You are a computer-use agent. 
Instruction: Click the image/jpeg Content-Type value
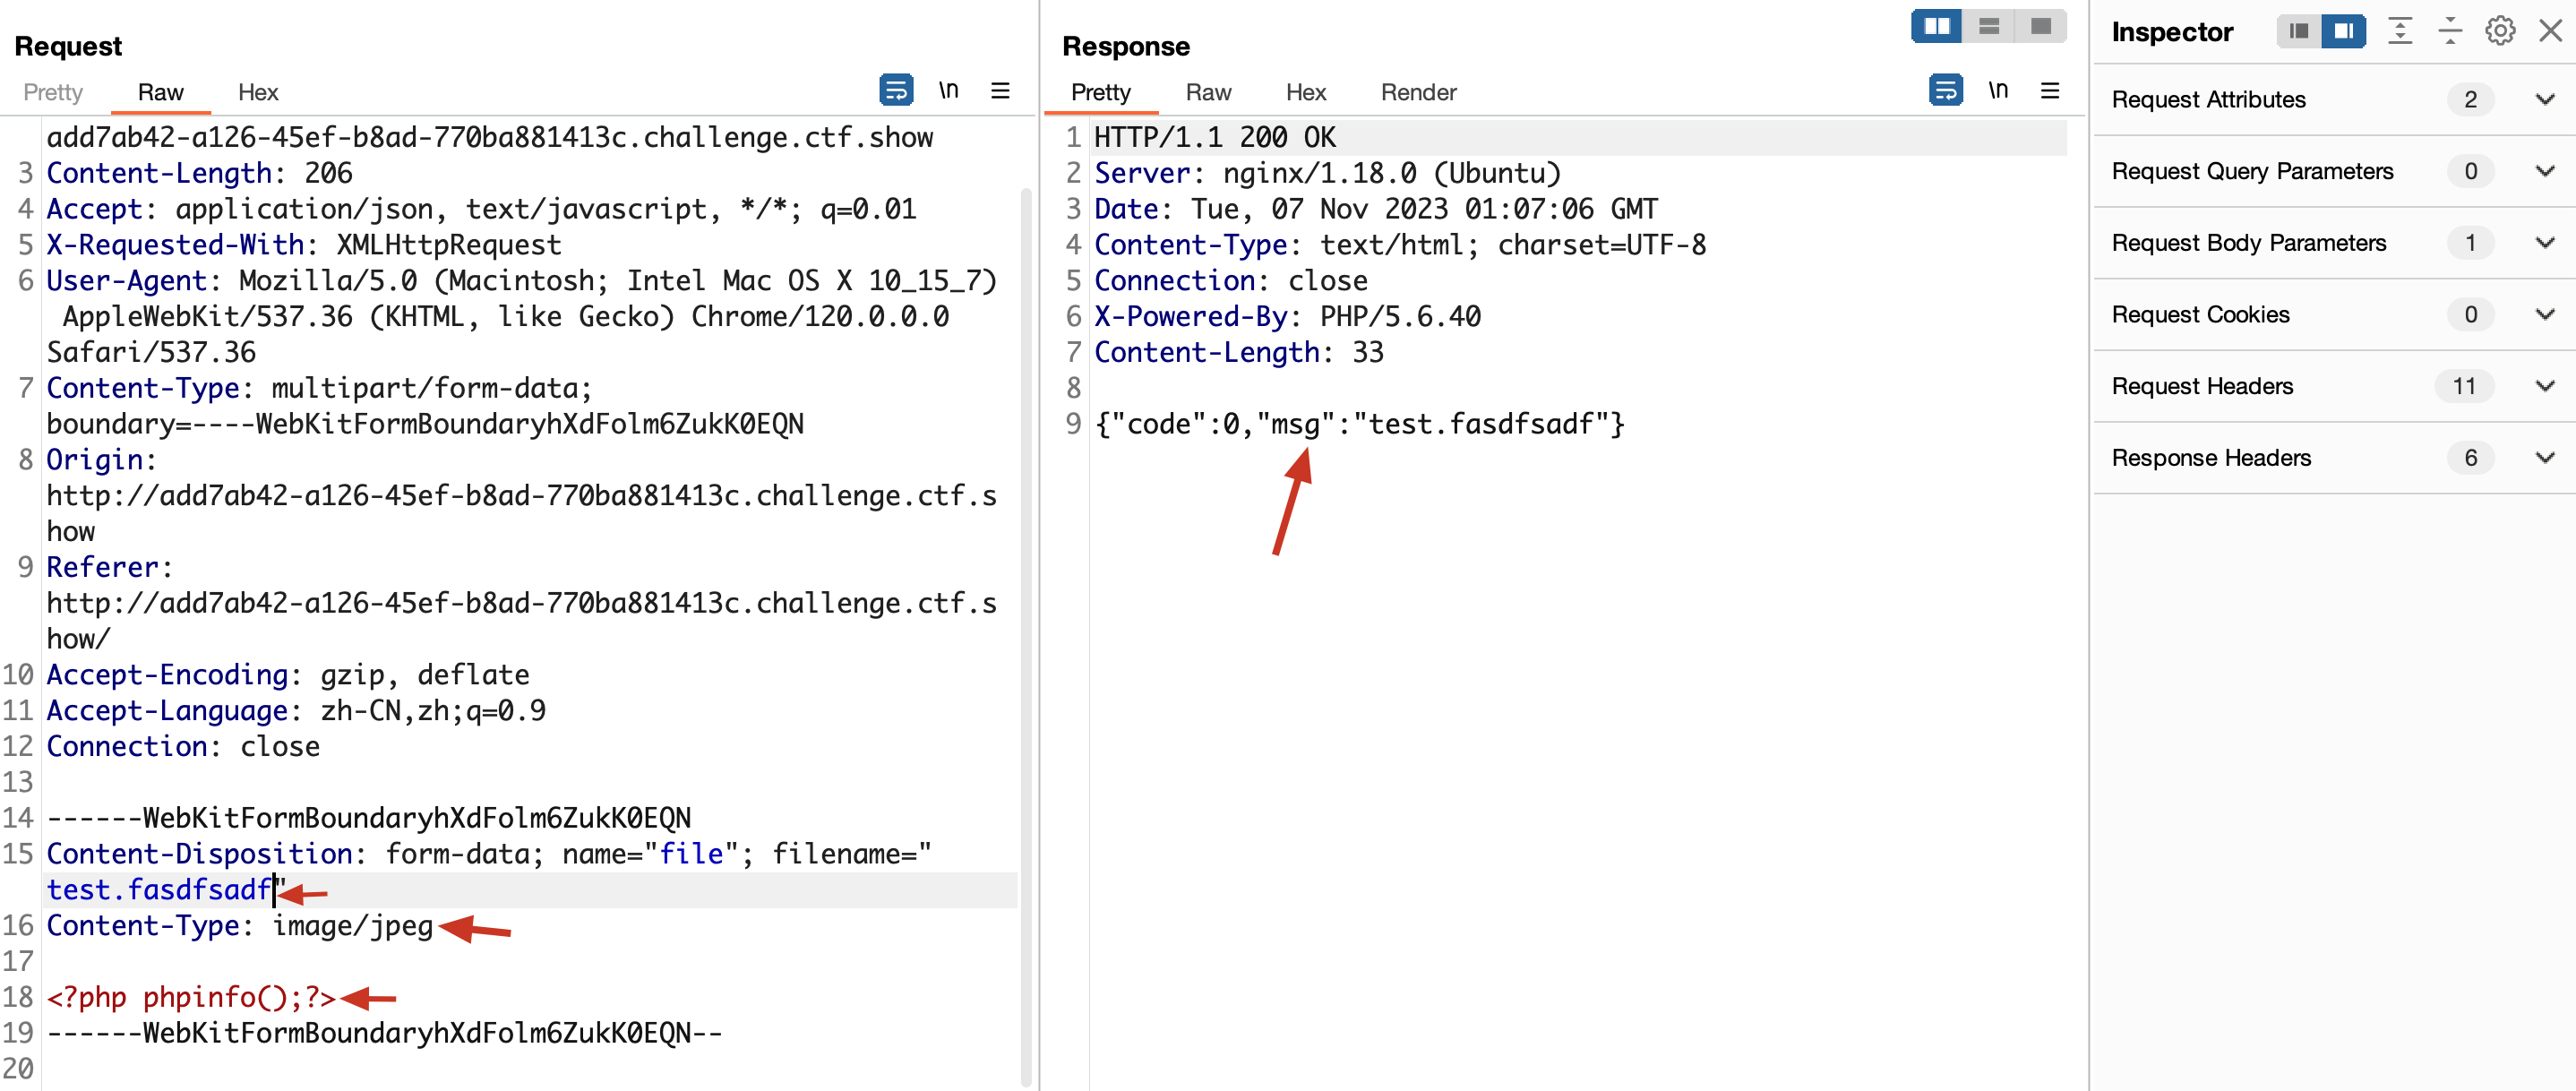[x=353, y=926]
